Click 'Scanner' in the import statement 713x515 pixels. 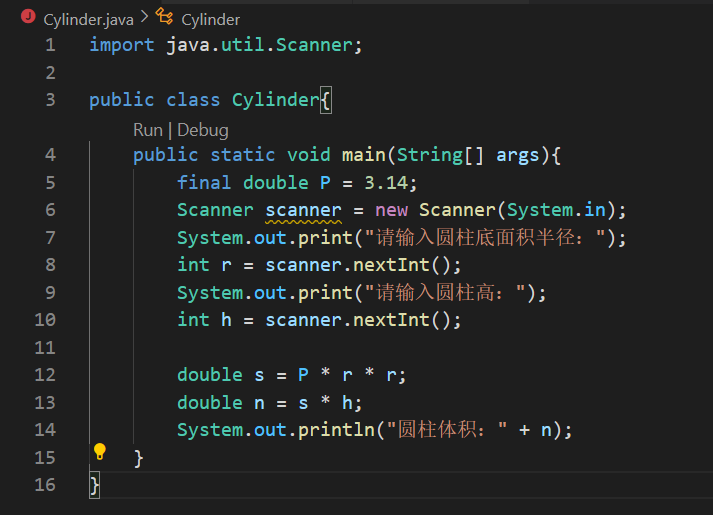pos(314,45)
